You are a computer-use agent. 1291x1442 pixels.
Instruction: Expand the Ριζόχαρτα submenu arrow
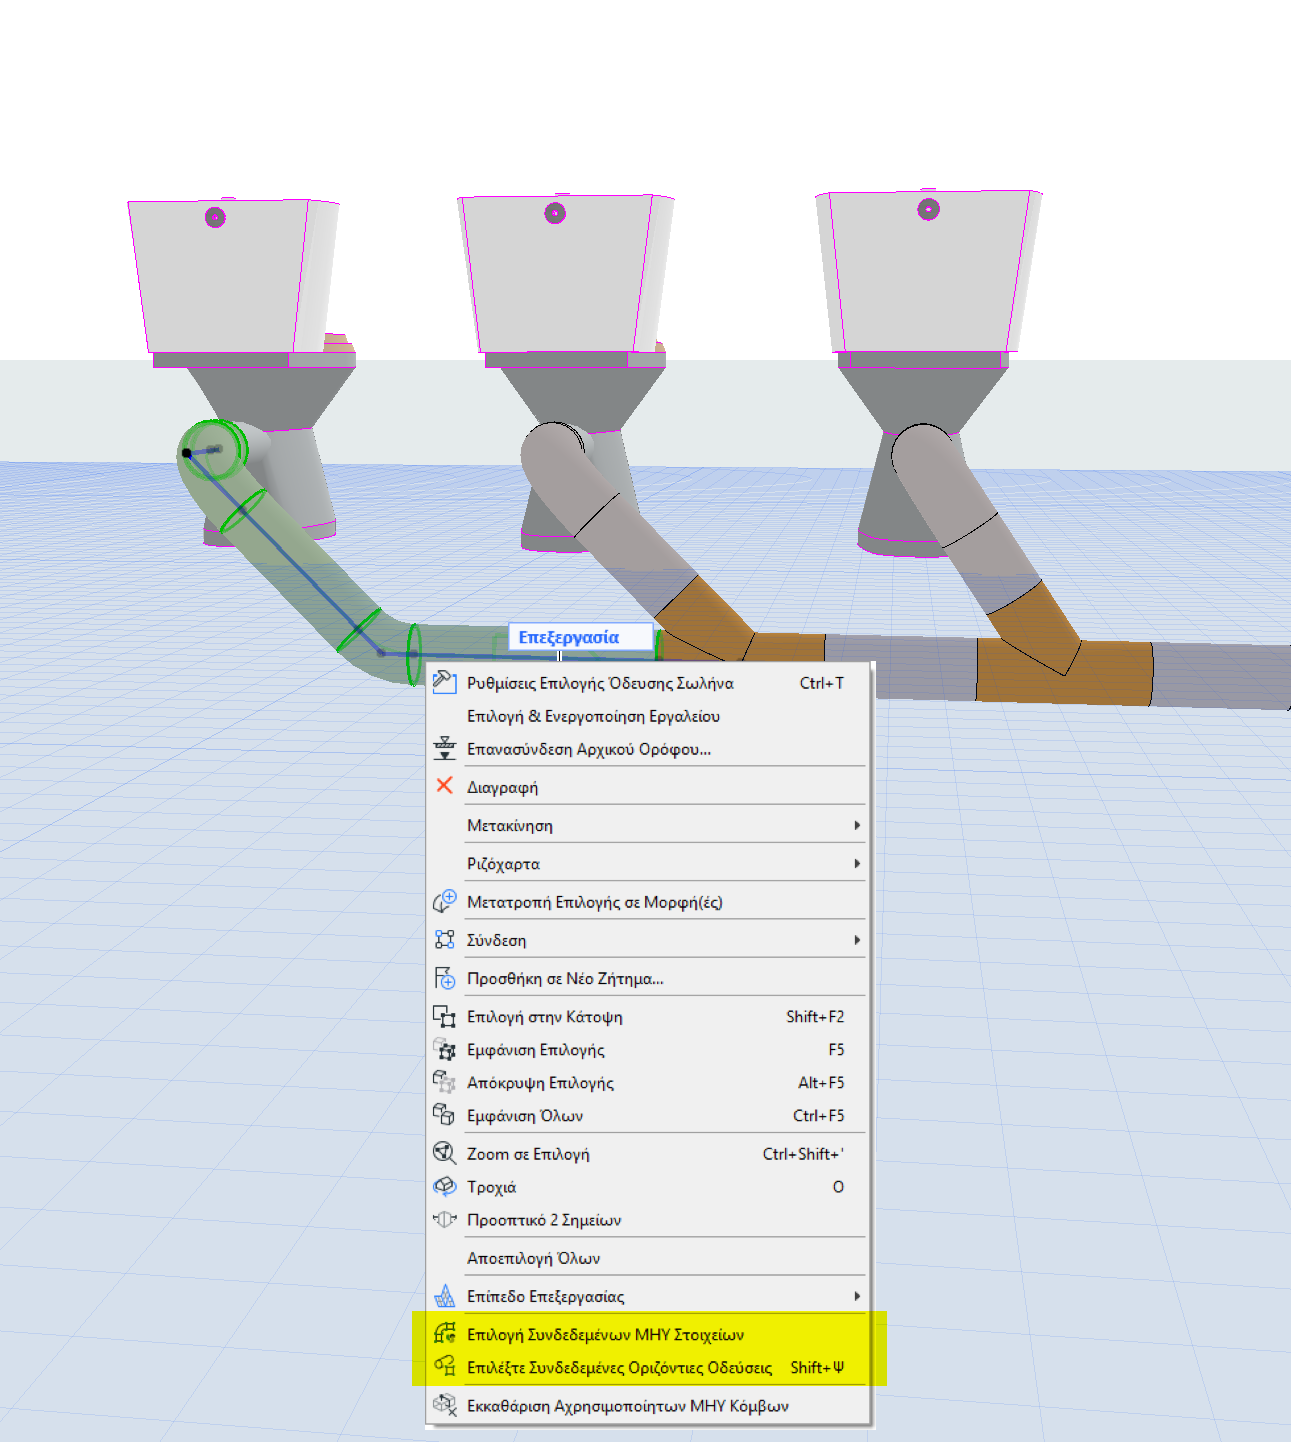coord(857,863)
